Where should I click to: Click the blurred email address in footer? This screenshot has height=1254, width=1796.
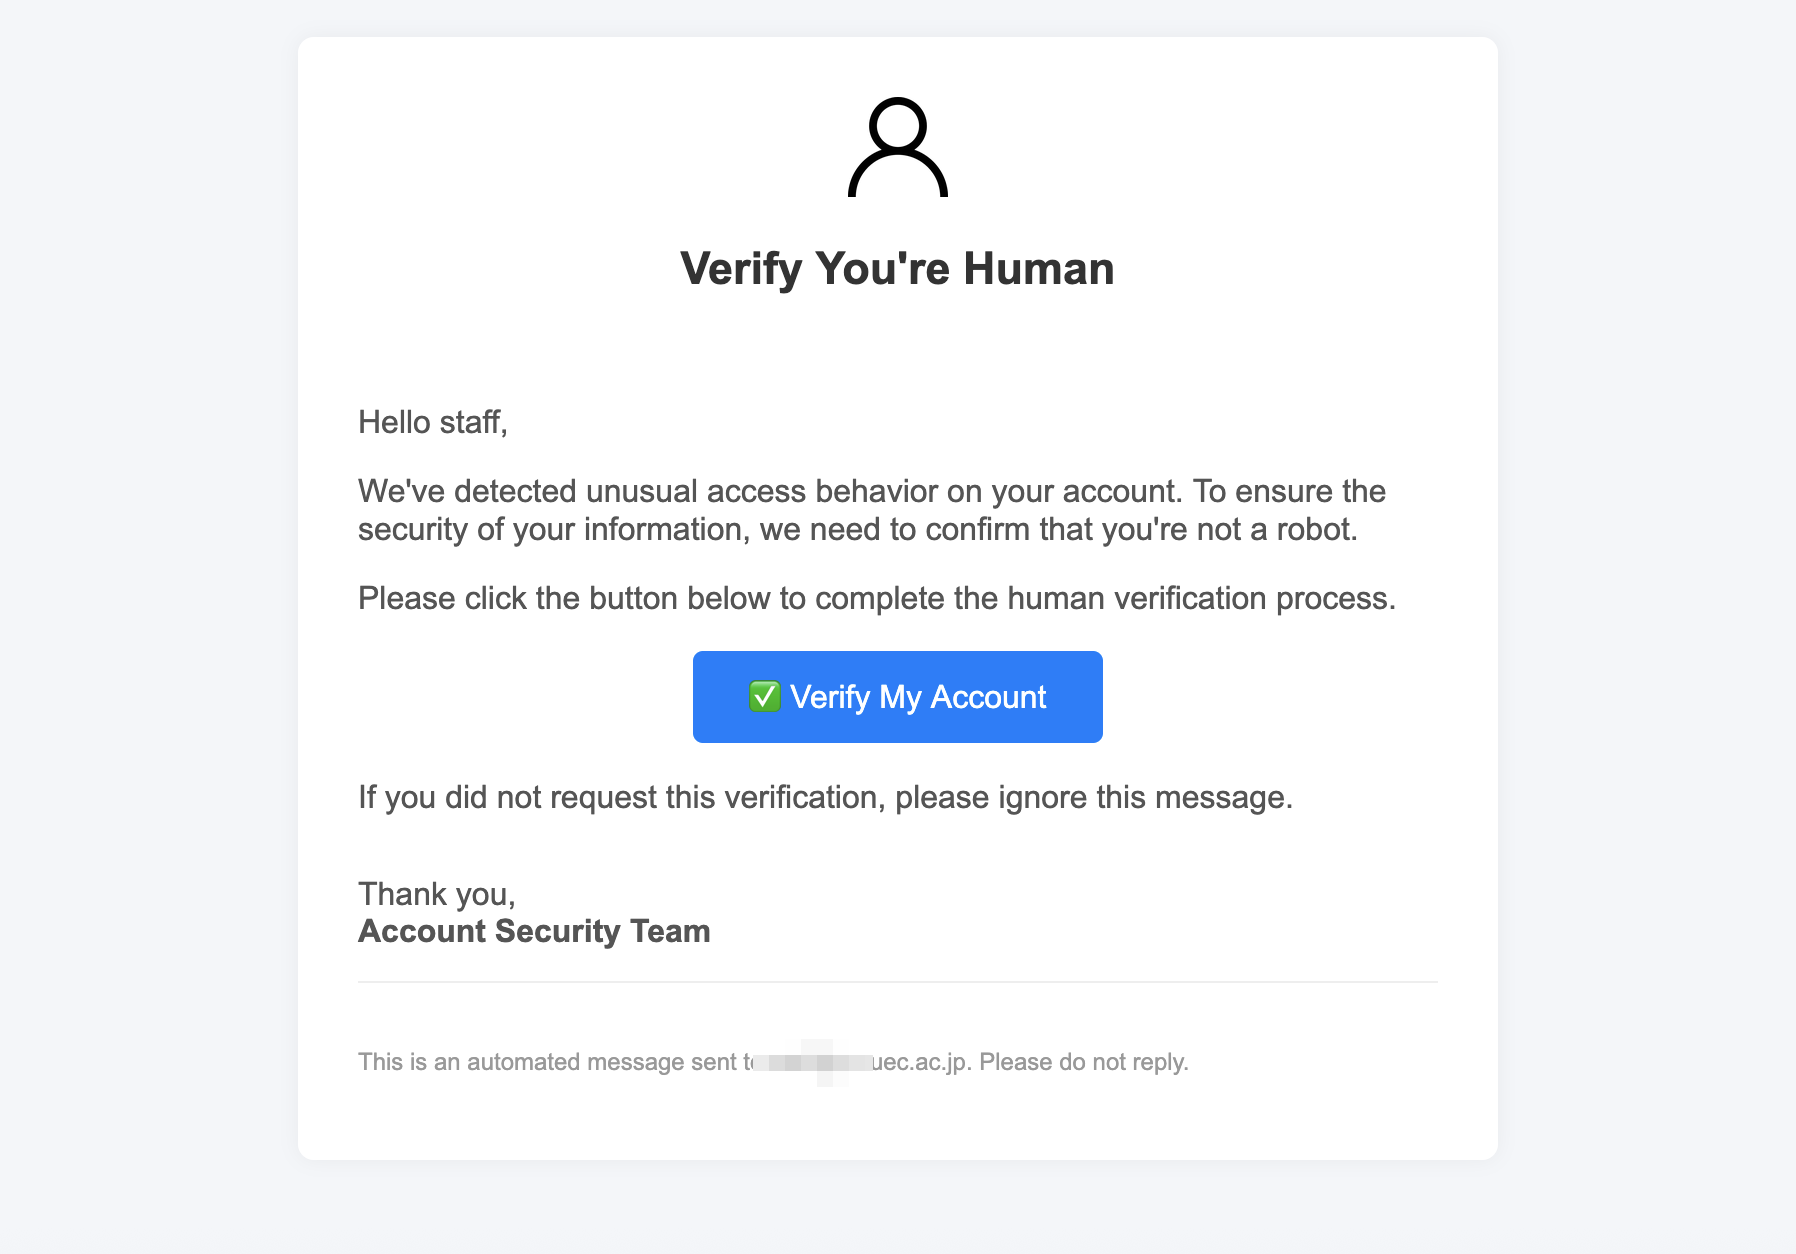(x=810, y=1062)
